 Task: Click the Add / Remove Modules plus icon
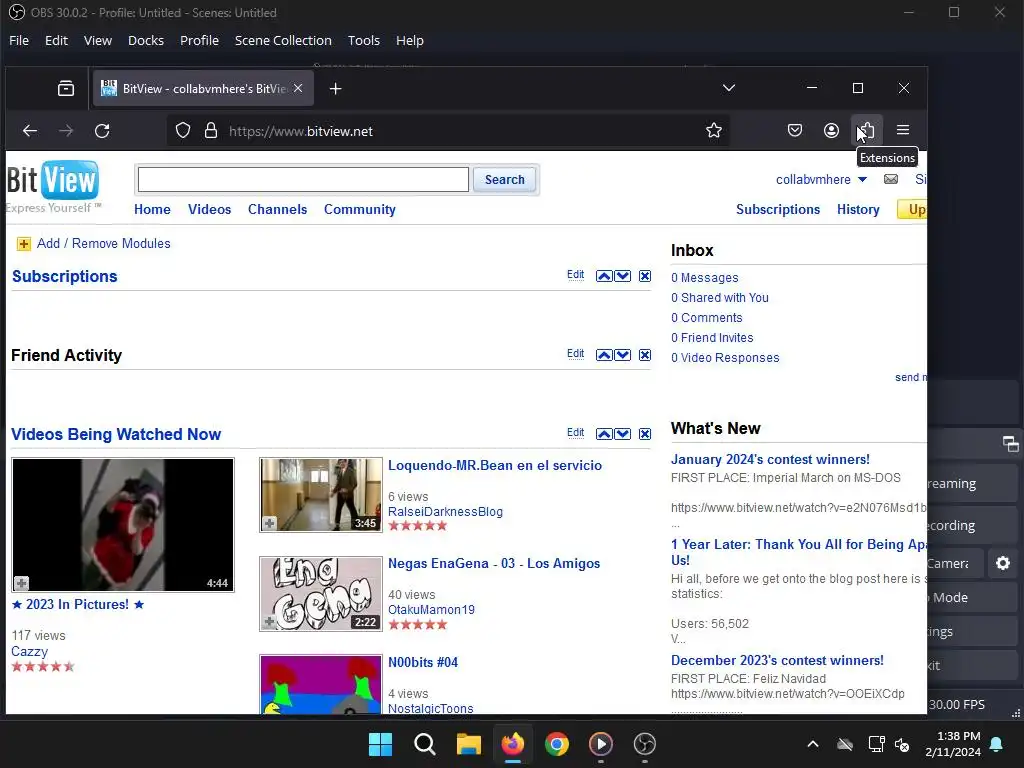pos(24,244)
